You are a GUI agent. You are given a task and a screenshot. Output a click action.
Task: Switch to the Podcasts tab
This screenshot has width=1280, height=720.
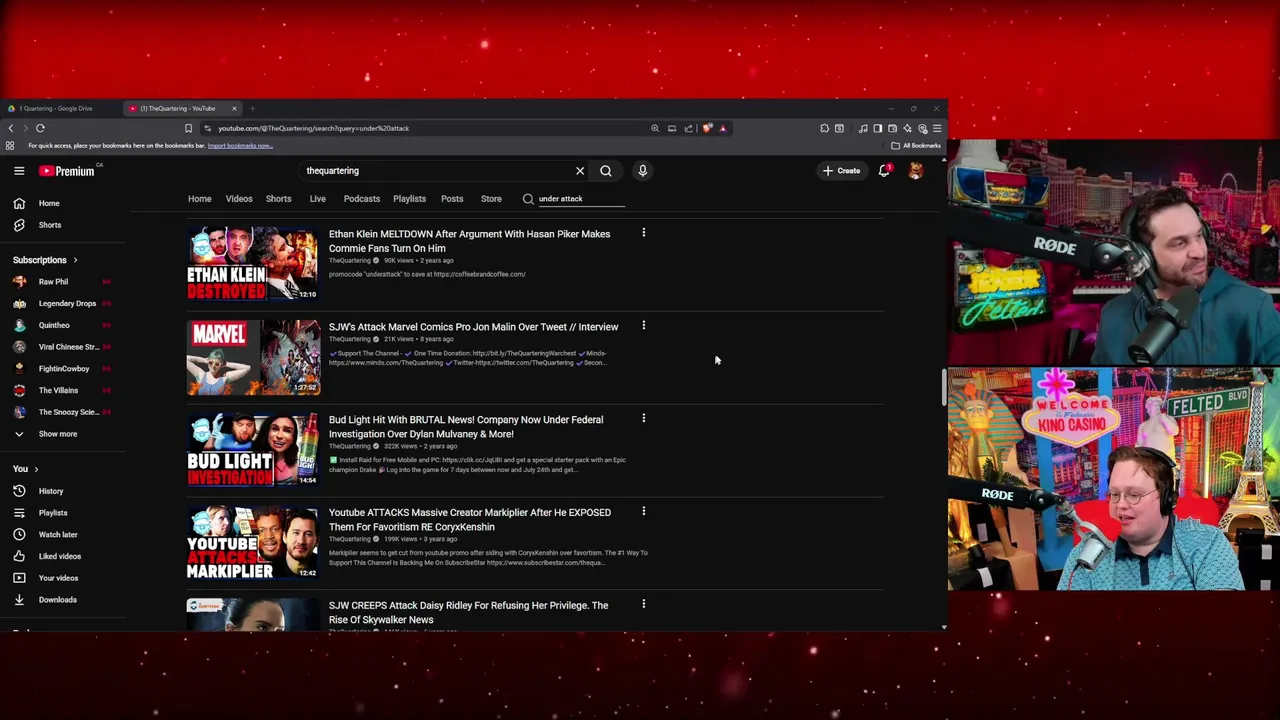(362, 199)
